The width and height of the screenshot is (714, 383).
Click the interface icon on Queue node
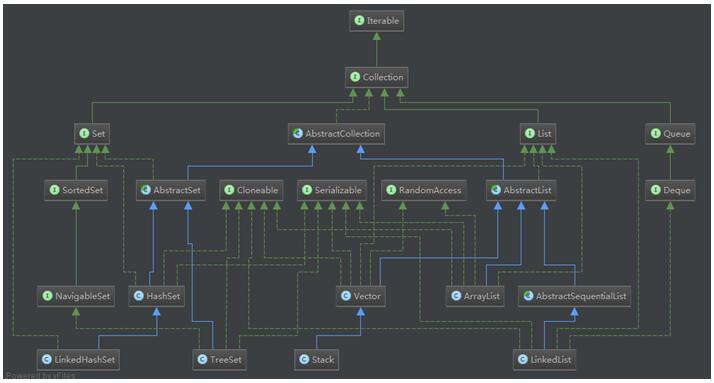[x=655, y=133]
